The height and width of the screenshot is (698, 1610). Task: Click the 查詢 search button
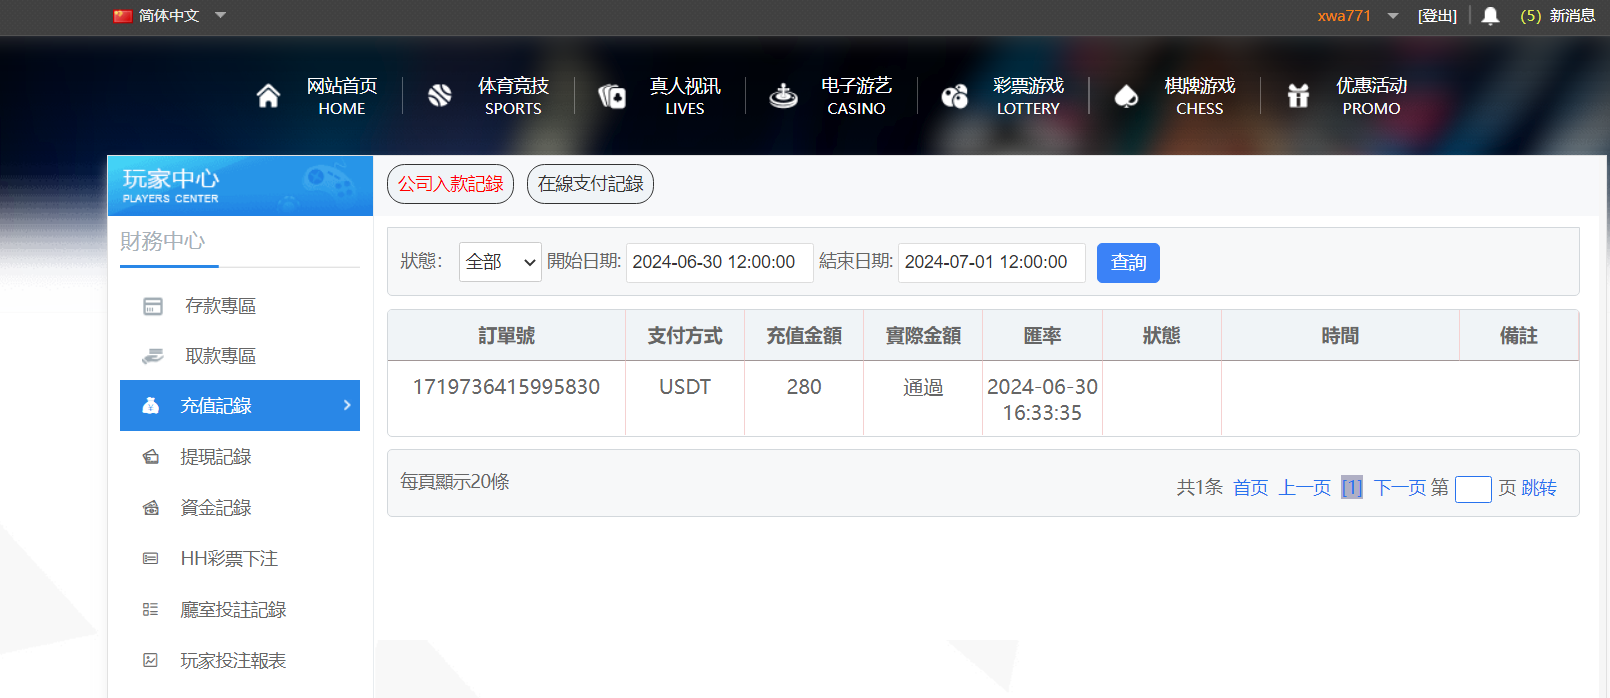[x=1128, y=263]
